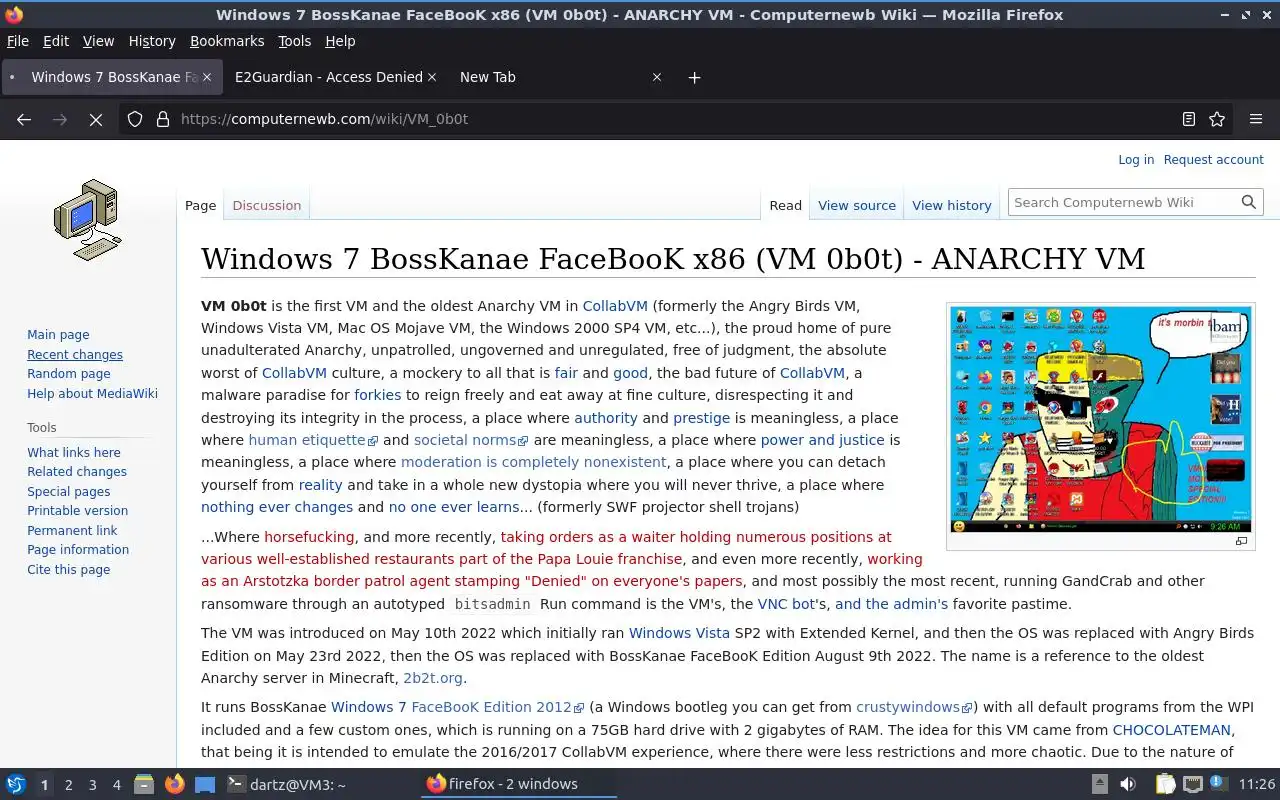Click the terminal icon for dartz@VM3
The height and width of the screenshot is (800, 1280).
point(236,784)
